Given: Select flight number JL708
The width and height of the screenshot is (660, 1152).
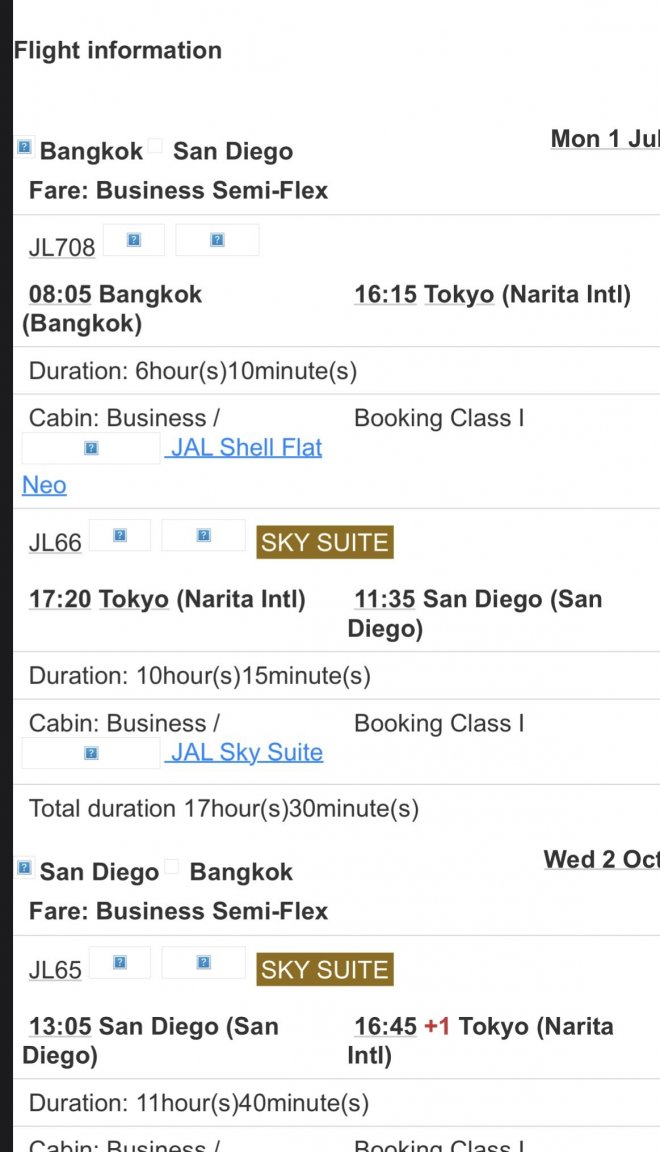Looking at the screenshot, I should tap(62, 247).
